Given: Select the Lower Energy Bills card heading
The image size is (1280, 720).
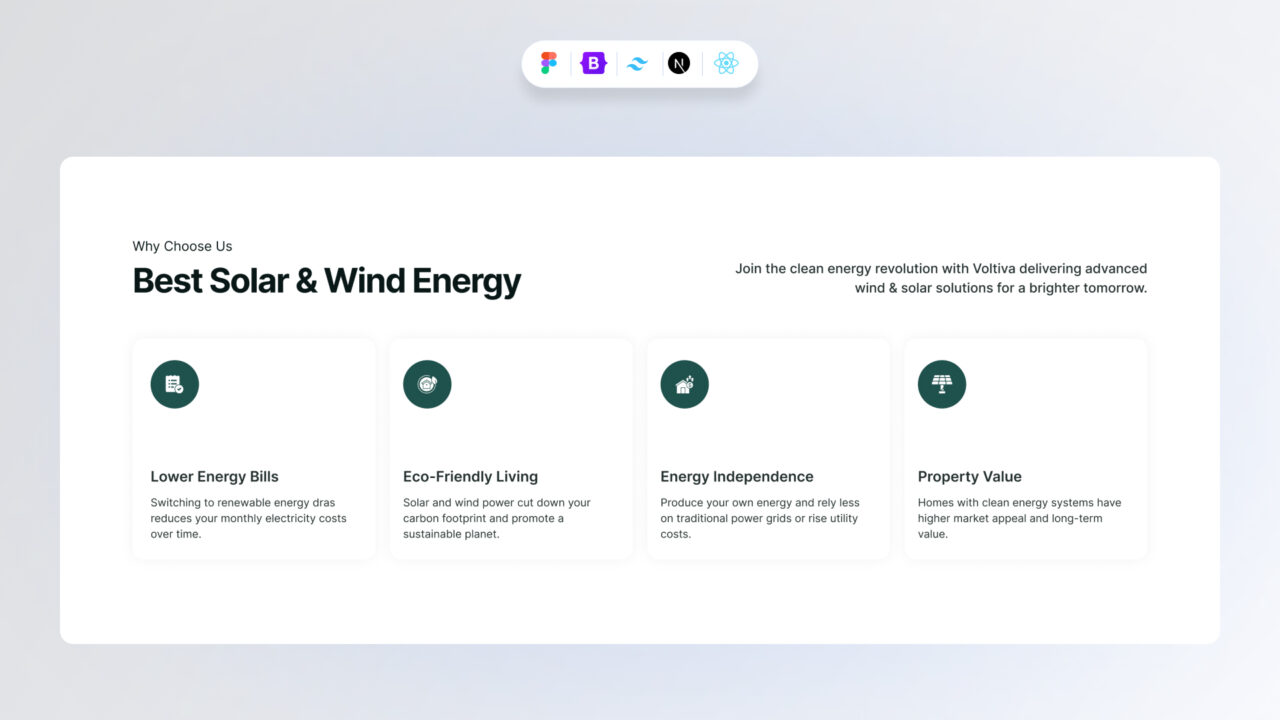Looking at the screenshot, I should tap(214, 476).
